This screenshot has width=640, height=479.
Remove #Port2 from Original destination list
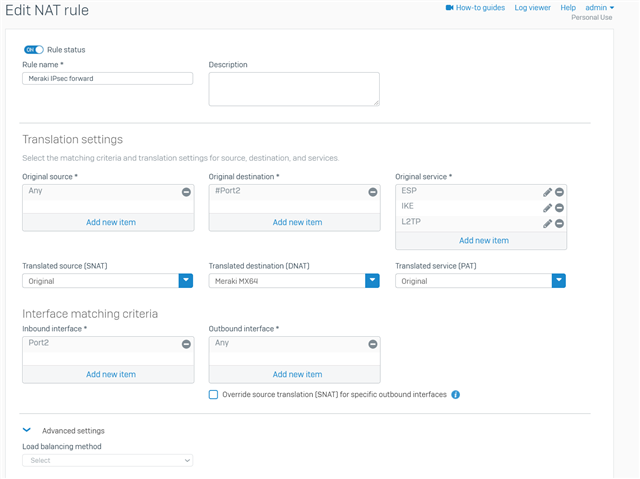pos(373,192)
